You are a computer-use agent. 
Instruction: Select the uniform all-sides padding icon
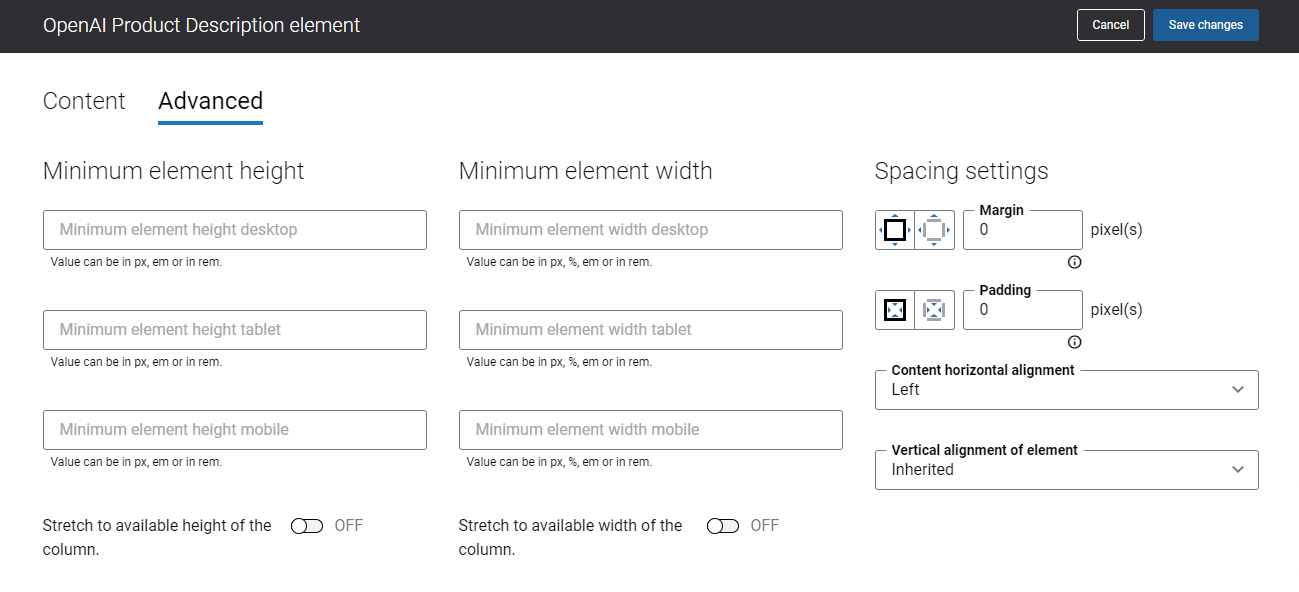(895, 310)
